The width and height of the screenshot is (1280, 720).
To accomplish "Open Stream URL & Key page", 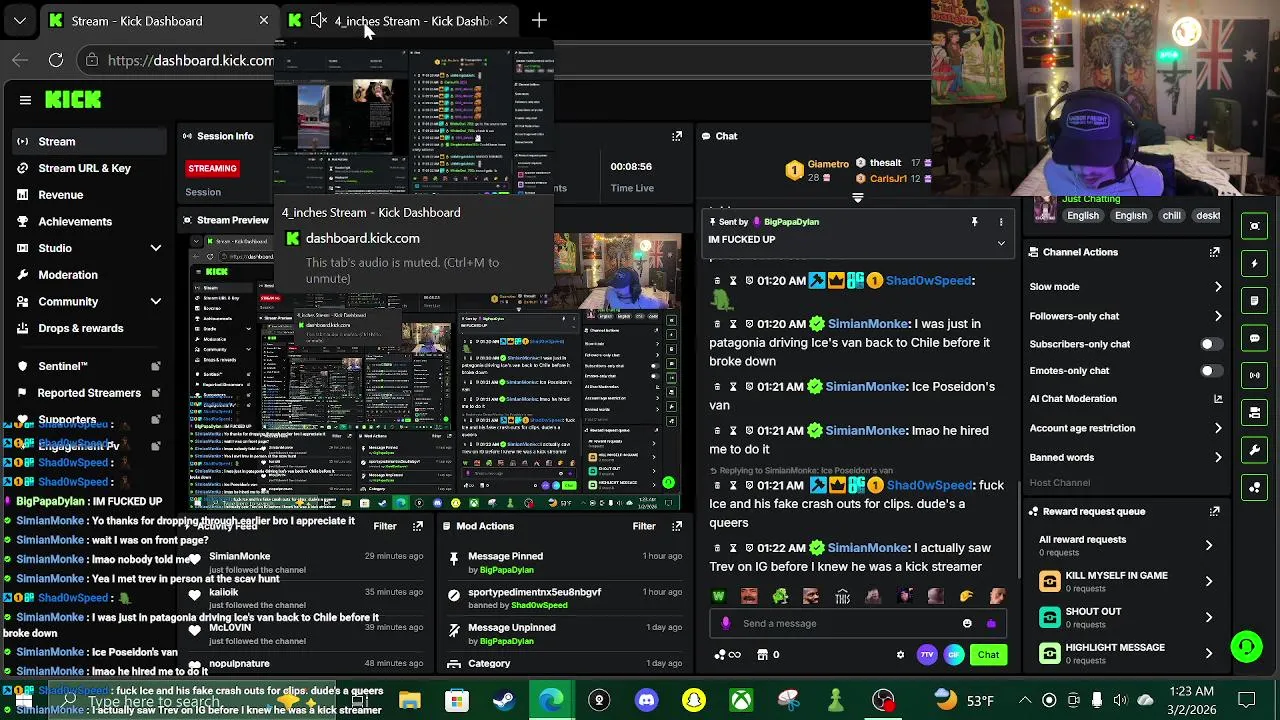I will (87, 168).
